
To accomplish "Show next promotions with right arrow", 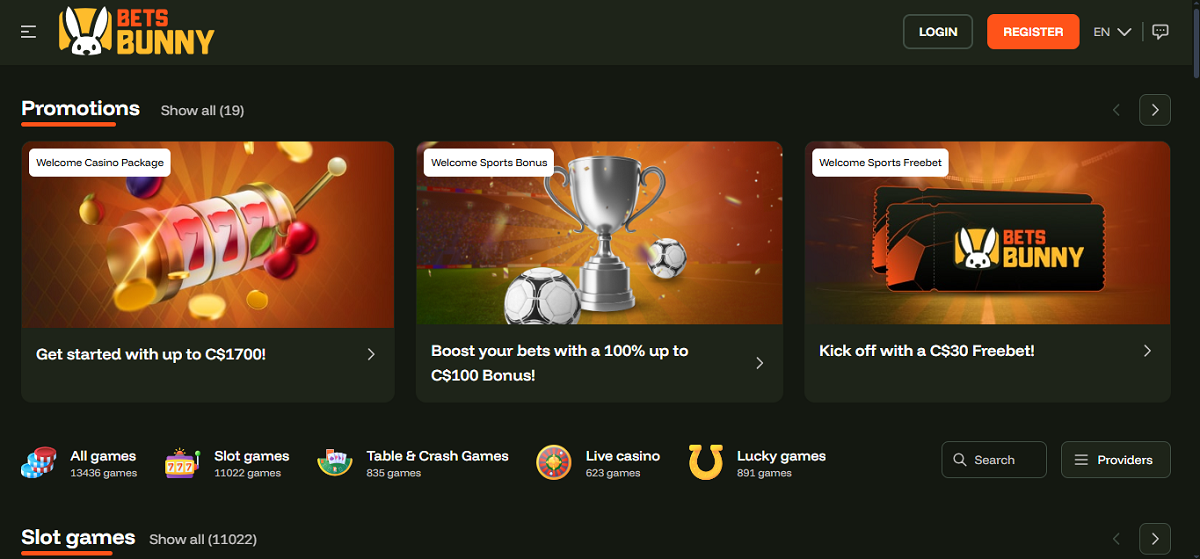I will tap(1155, 110).
